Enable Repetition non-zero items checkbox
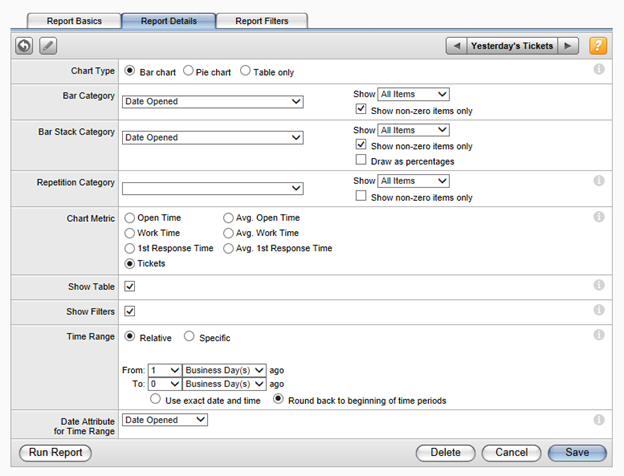This screenshot has height=476, width=624. tap(361, 196)
